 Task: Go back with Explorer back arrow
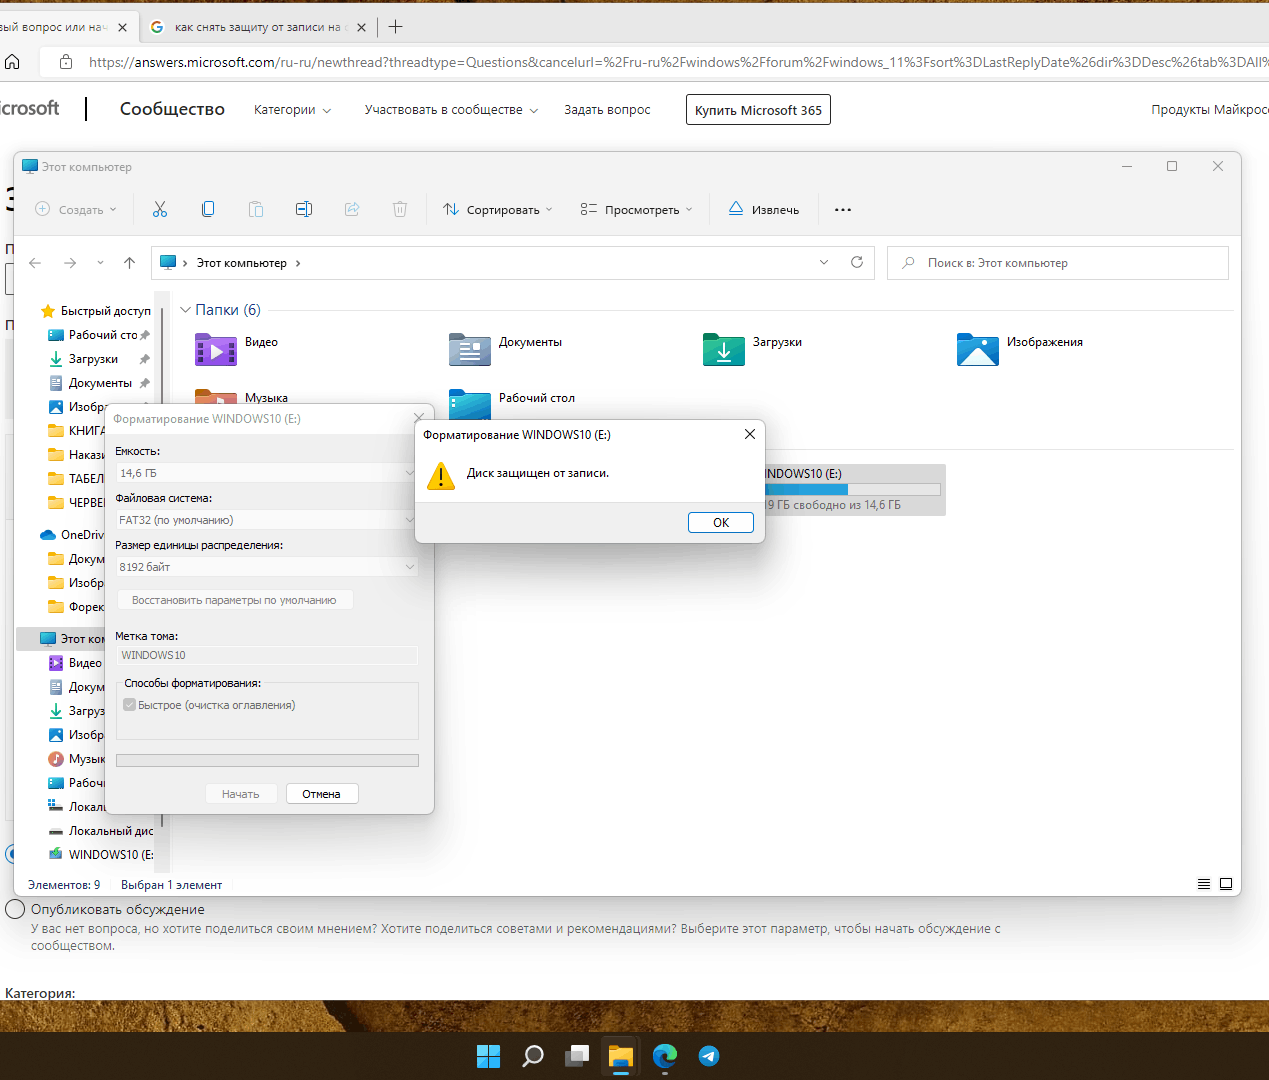pos(35,263)
